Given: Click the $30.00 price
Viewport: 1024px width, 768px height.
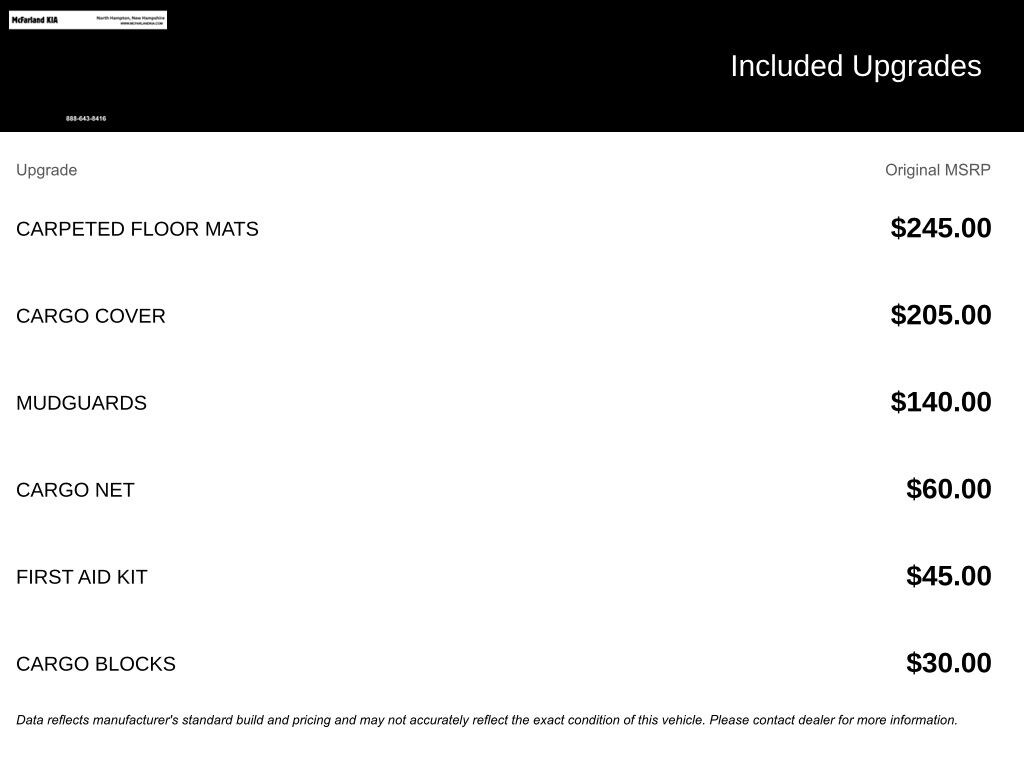Looking at the screenshot, I should [x=948, y=663].
